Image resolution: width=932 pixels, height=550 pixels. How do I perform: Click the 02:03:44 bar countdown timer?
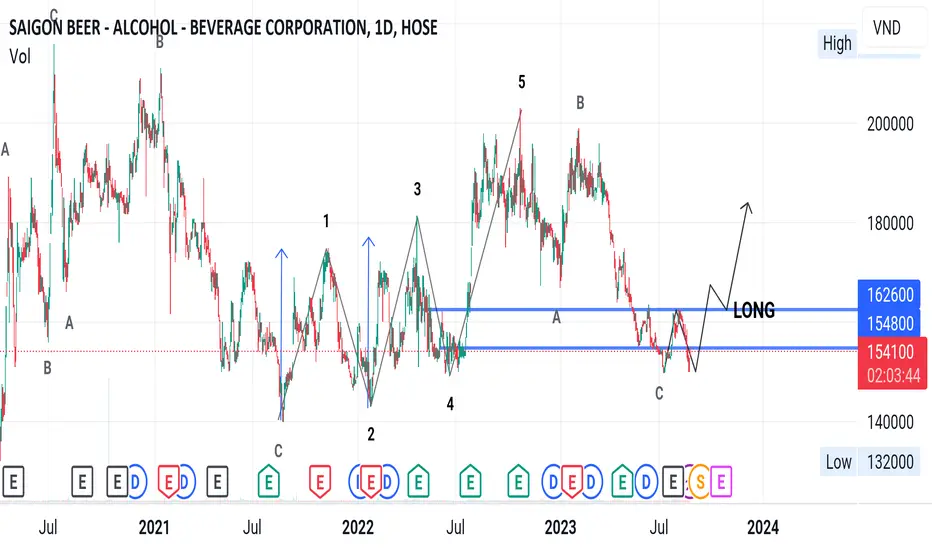(893, 376)
